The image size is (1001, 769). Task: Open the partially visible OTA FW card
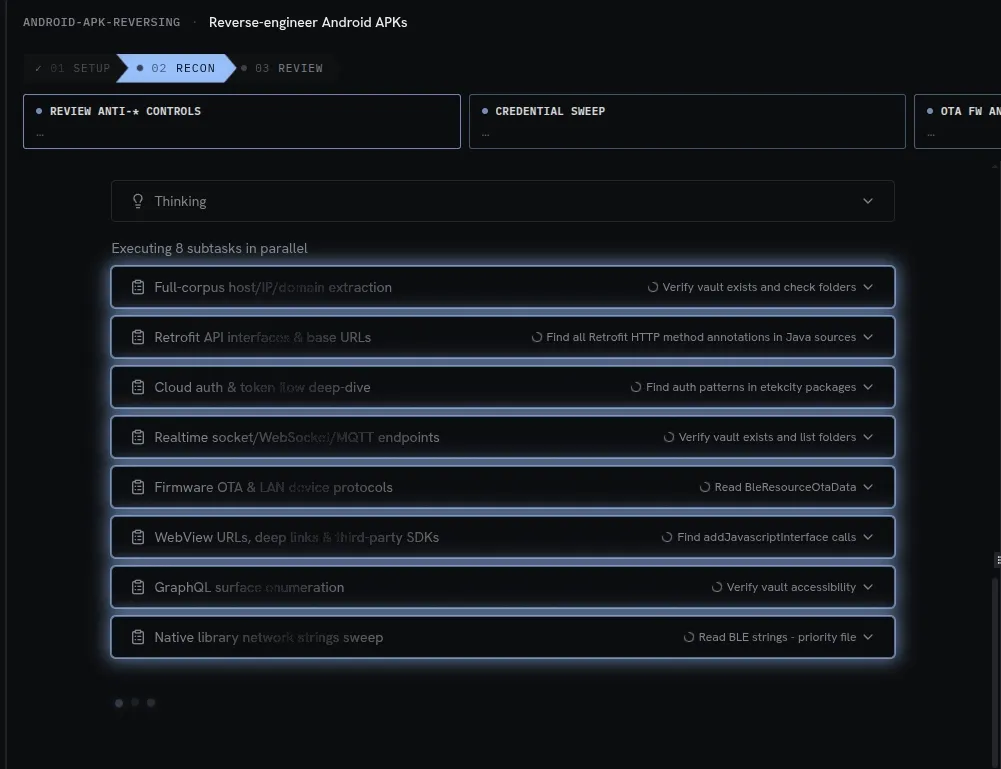958,121
